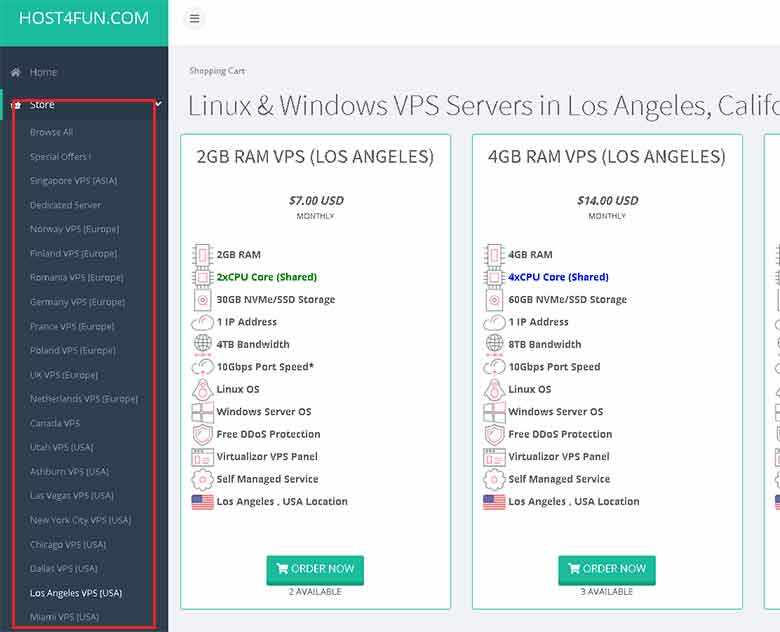Click CPU icon beside 2xCPU Core
Screen dimensions: 780x632
coord(202,277)
